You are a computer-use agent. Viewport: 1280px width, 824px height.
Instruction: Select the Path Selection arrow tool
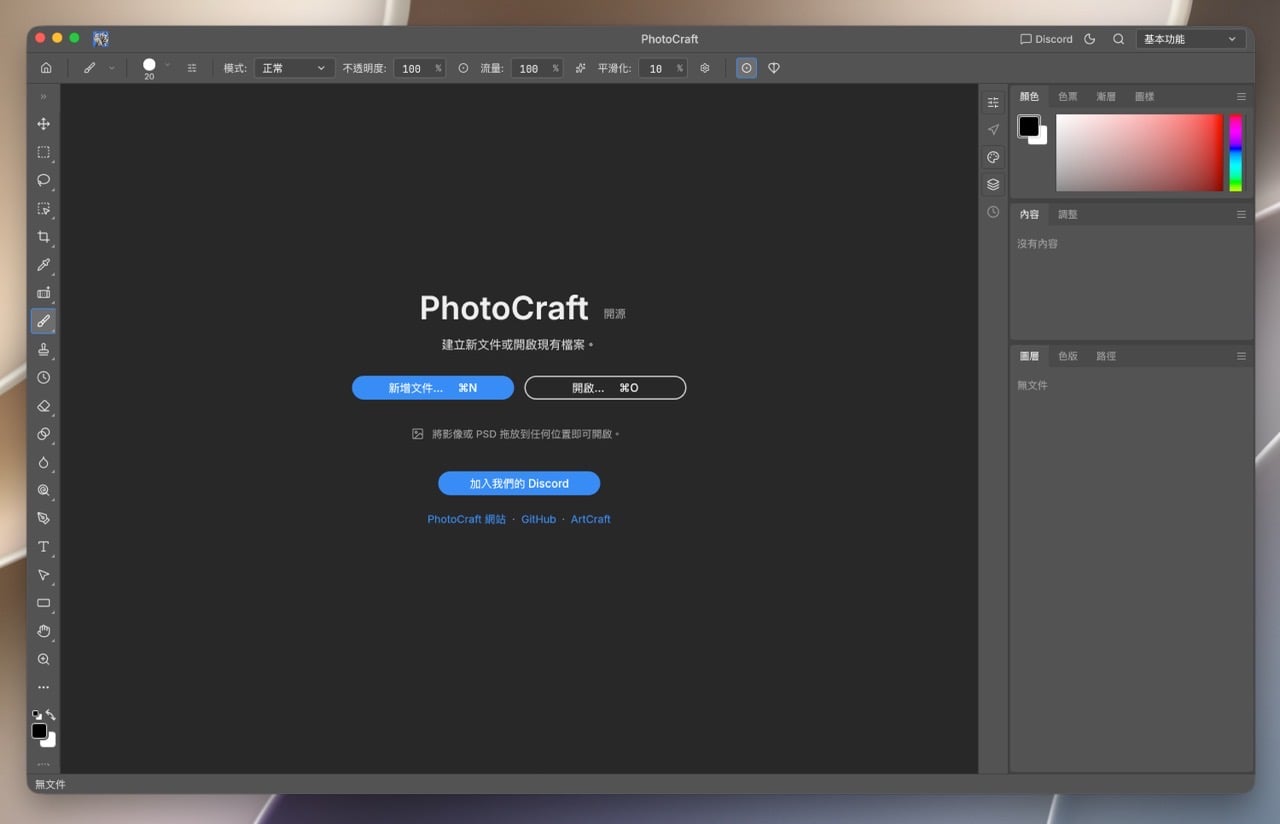point(43,575)
